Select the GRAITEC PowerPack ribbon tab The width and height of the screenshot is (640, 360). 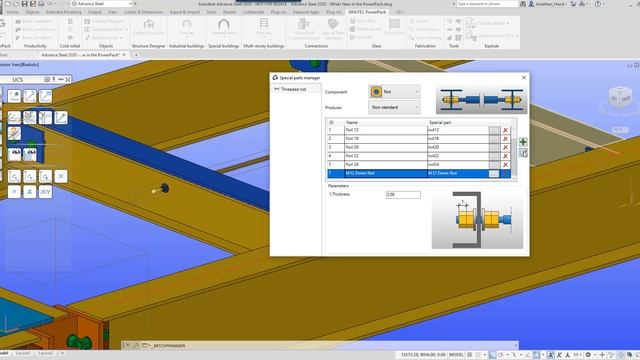pyautogui.click(x=367, y=12)
